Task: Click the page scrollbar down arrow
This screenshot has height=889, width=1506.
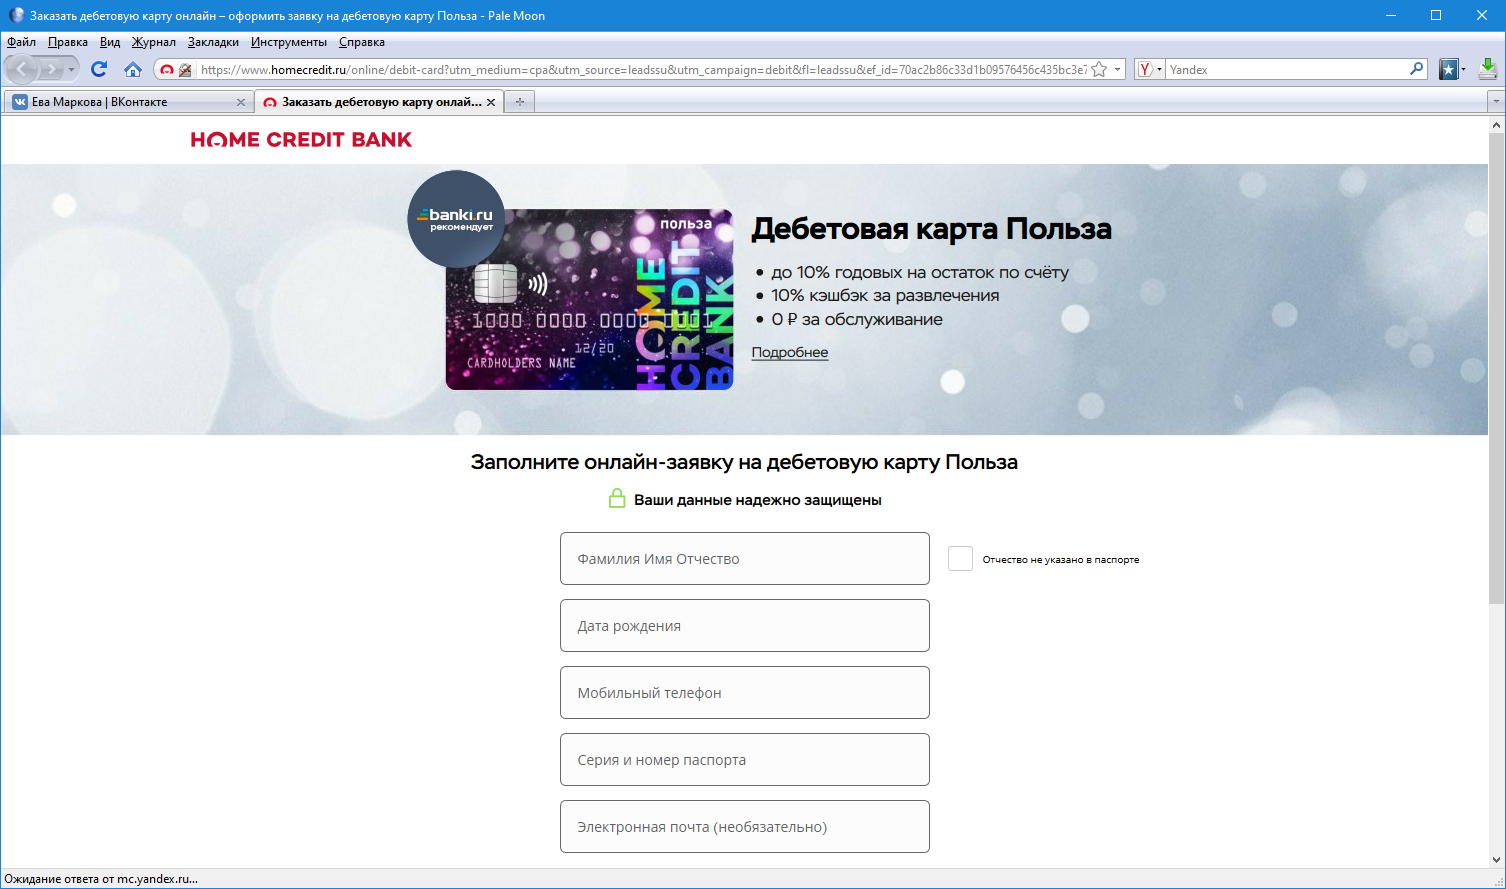Action: click(1497, 859)
